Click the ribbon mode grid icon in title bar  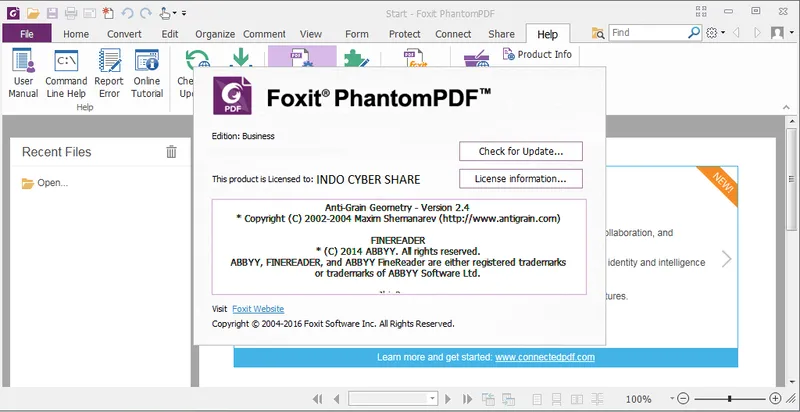pos(701,11)
